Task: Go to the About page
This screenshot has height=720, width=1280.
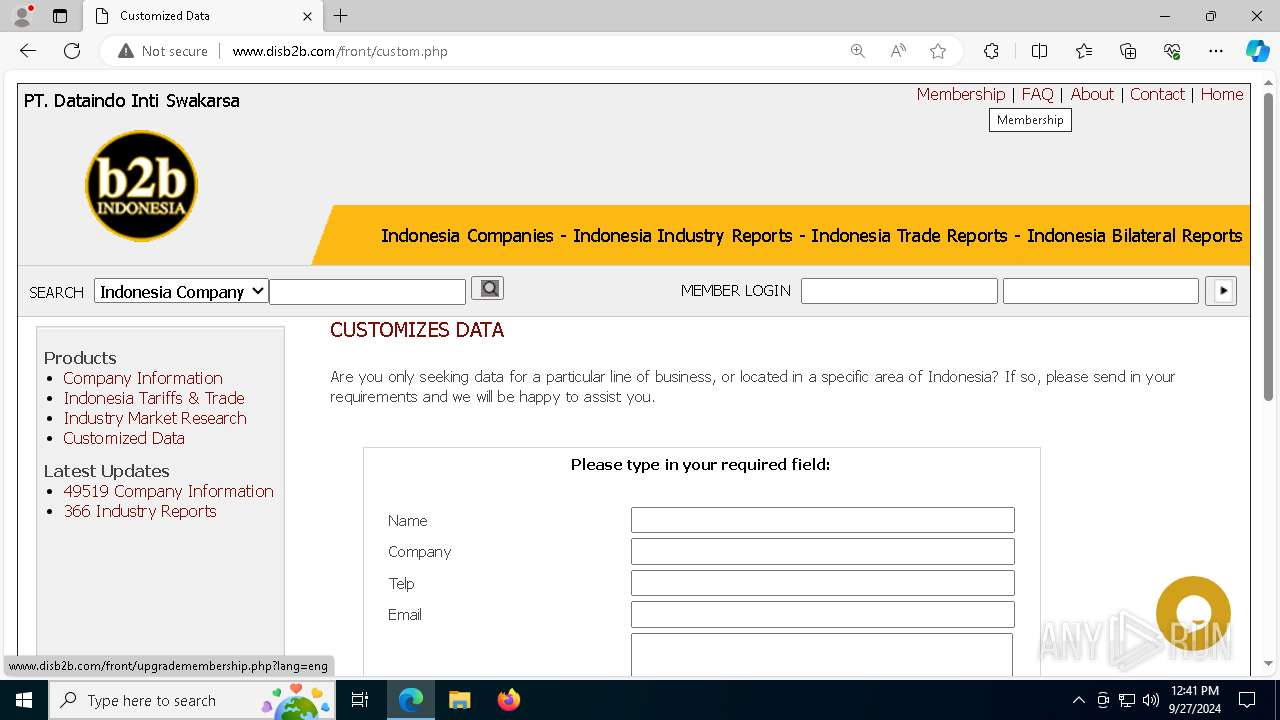Action: tap(1092, 94)
